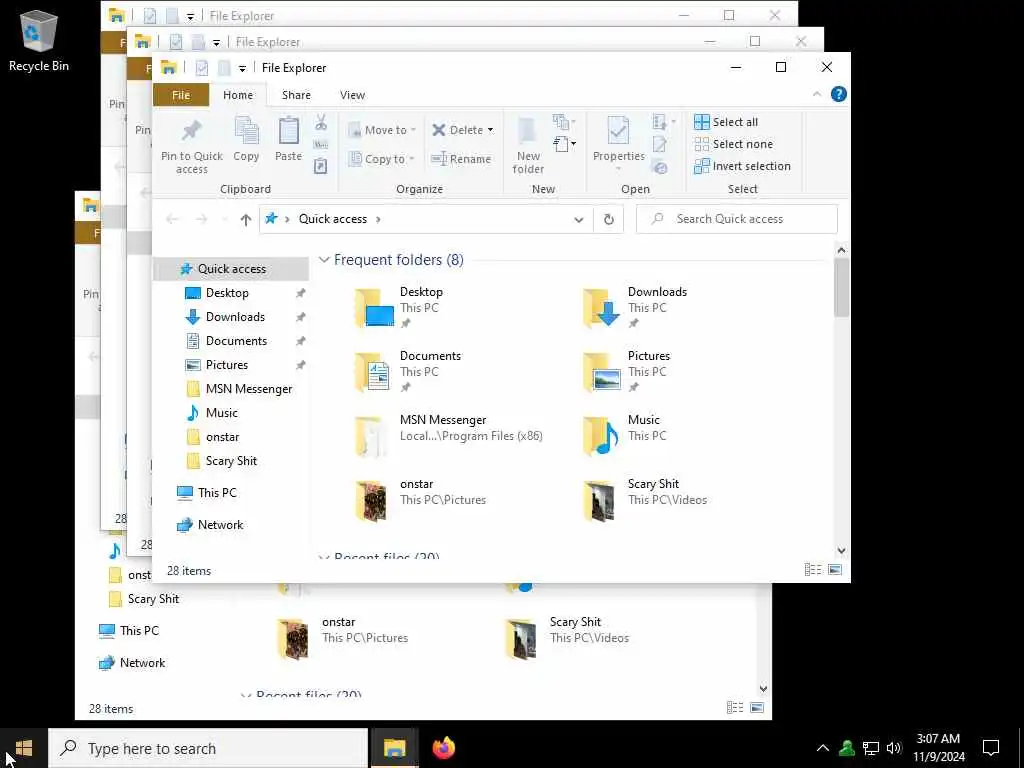Viewport: 1024px width, 768px height.
Task: Refresh the Quick access address bar
Action: click(x=609, y=219)
